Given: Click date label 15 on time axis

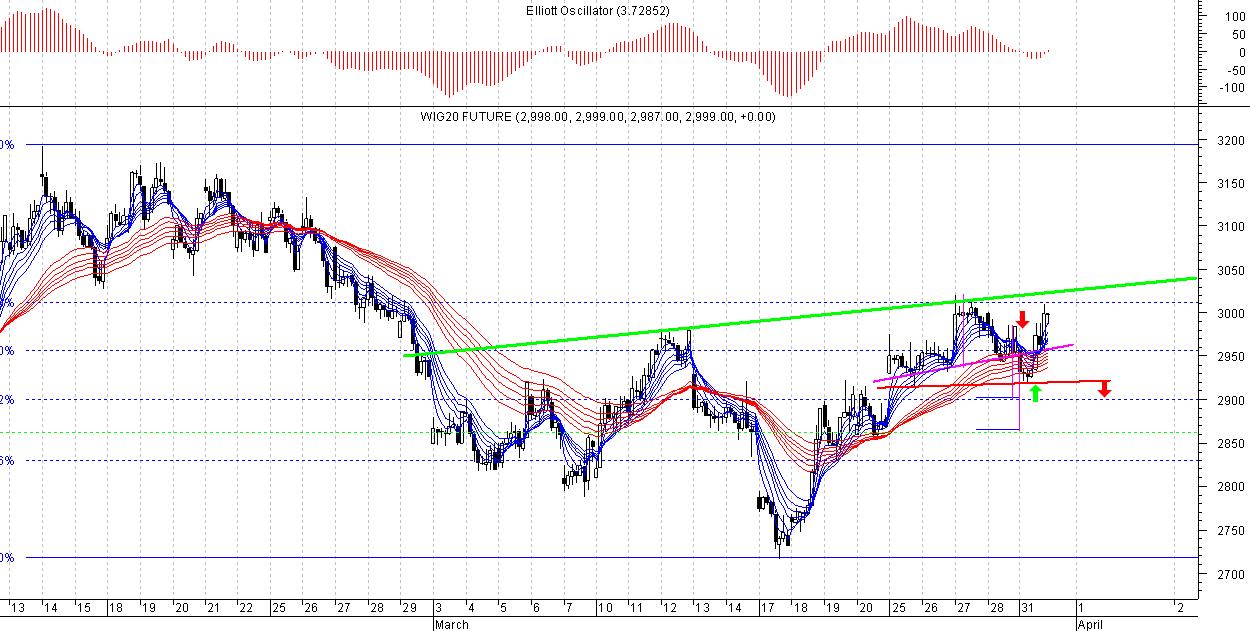Looking at the screenshot, I should [85, 607].
